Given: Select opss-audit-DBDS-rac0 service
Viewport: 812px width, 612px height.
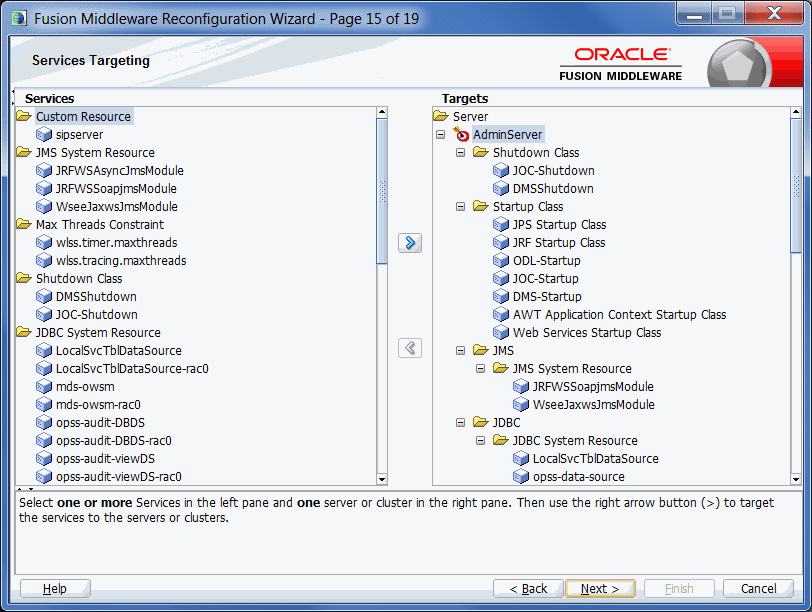Looking at the screenshot, I should (x=114, y=441).
